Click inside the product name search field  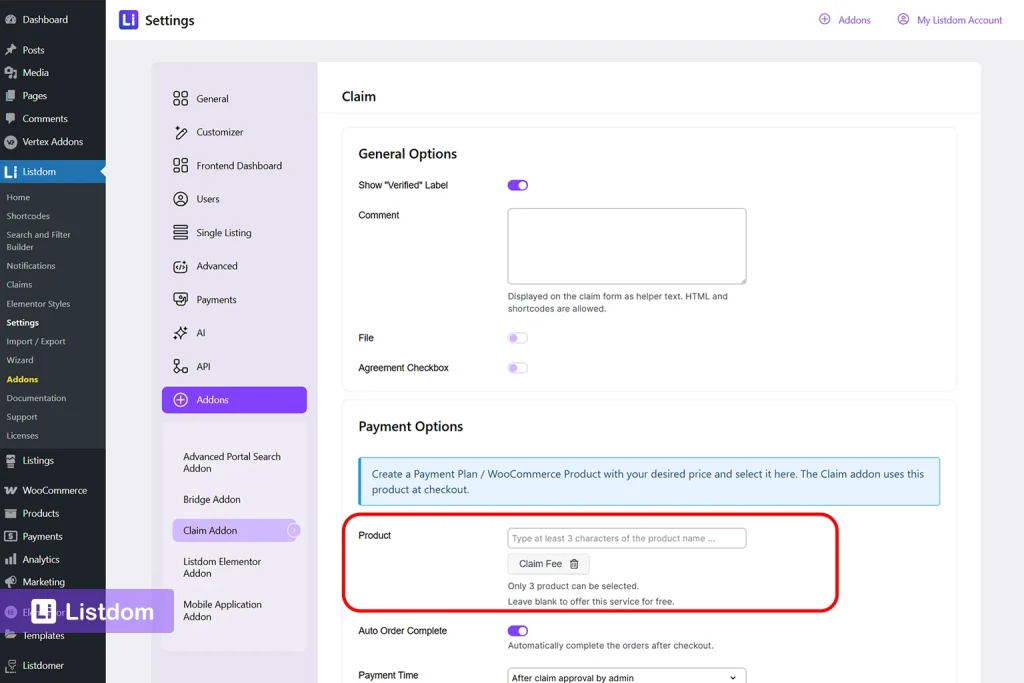[626, 538]
